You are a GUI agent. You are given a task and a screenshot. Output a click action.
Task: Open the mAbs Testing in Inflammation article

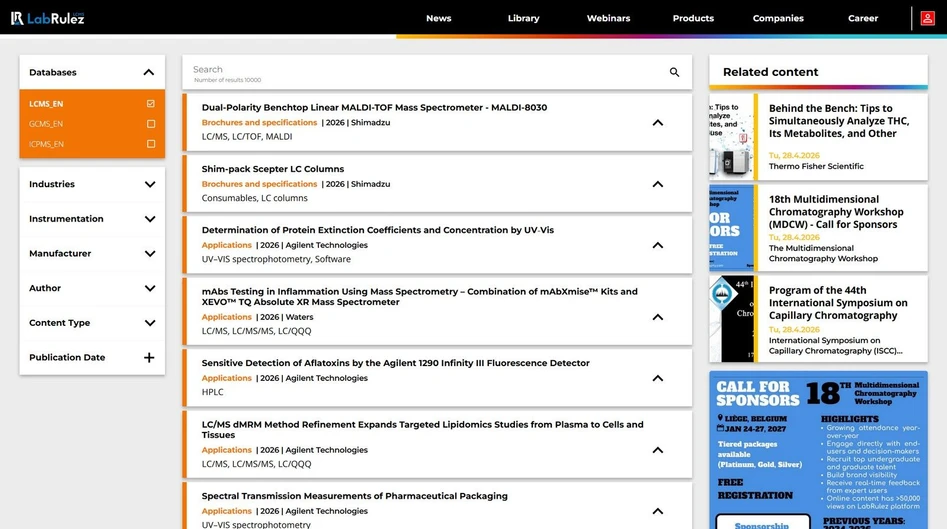(419, 296)
